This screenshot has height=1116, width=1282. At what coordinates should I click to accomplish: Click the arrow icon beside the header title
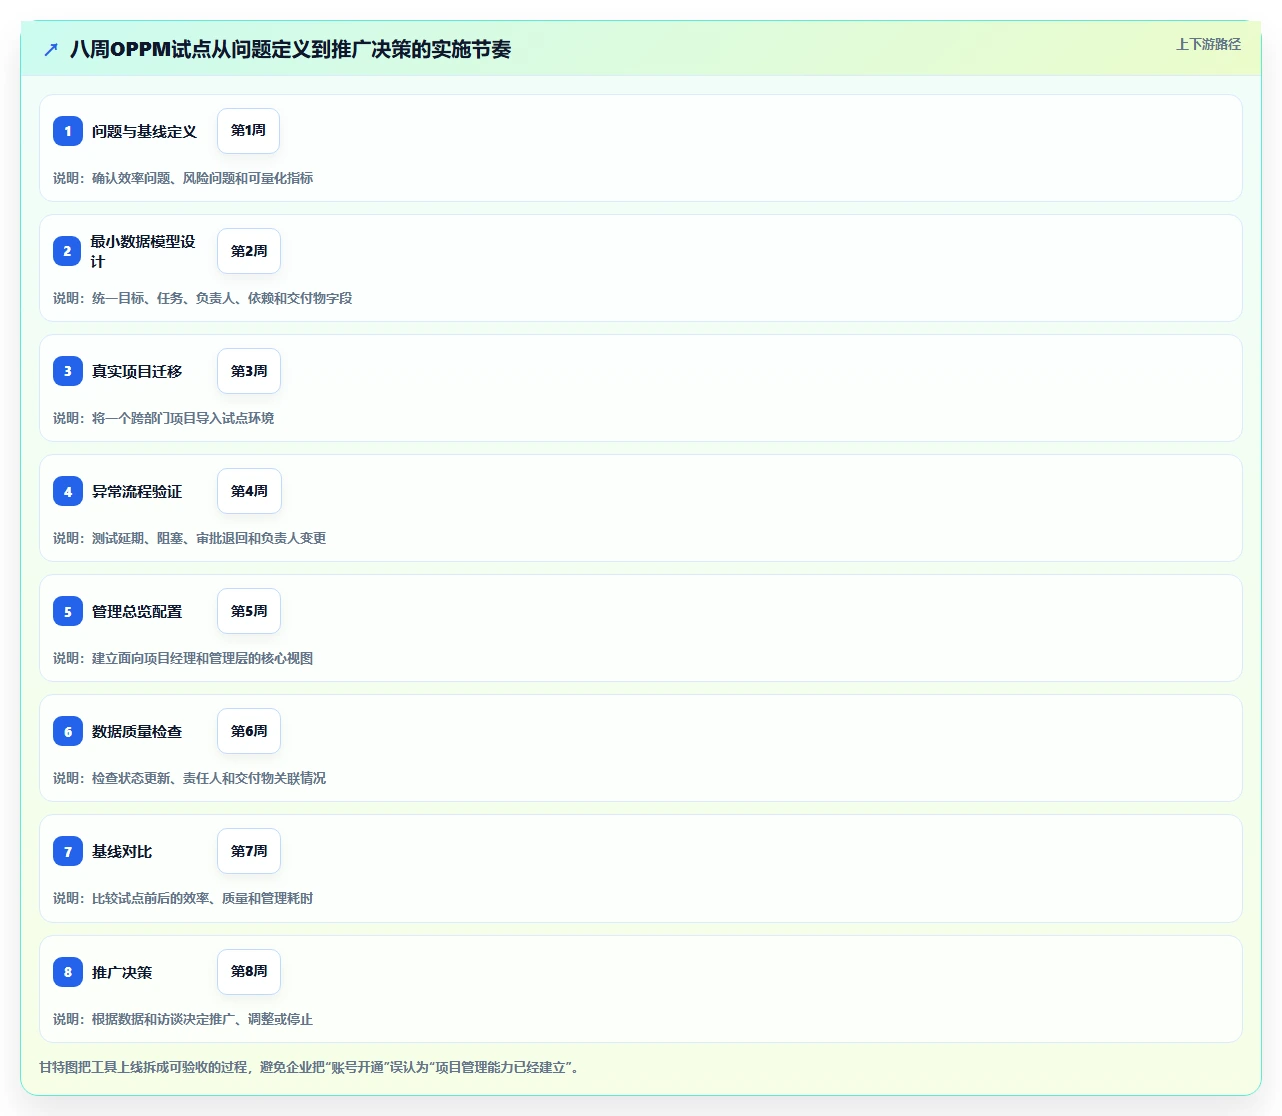point(51,49)
